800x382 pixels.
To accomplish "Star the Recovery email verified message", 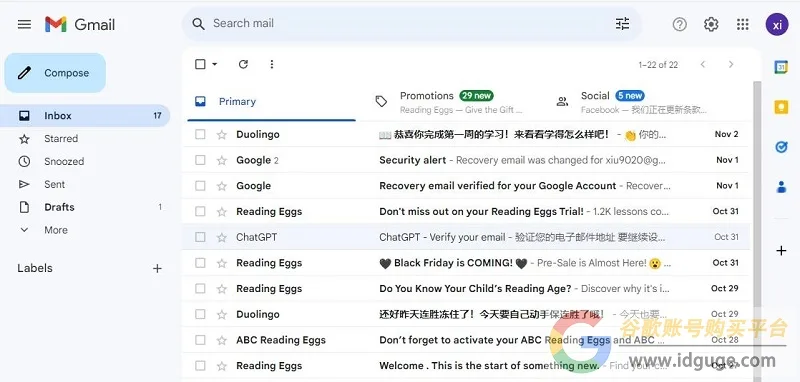I will pos(221,186).
